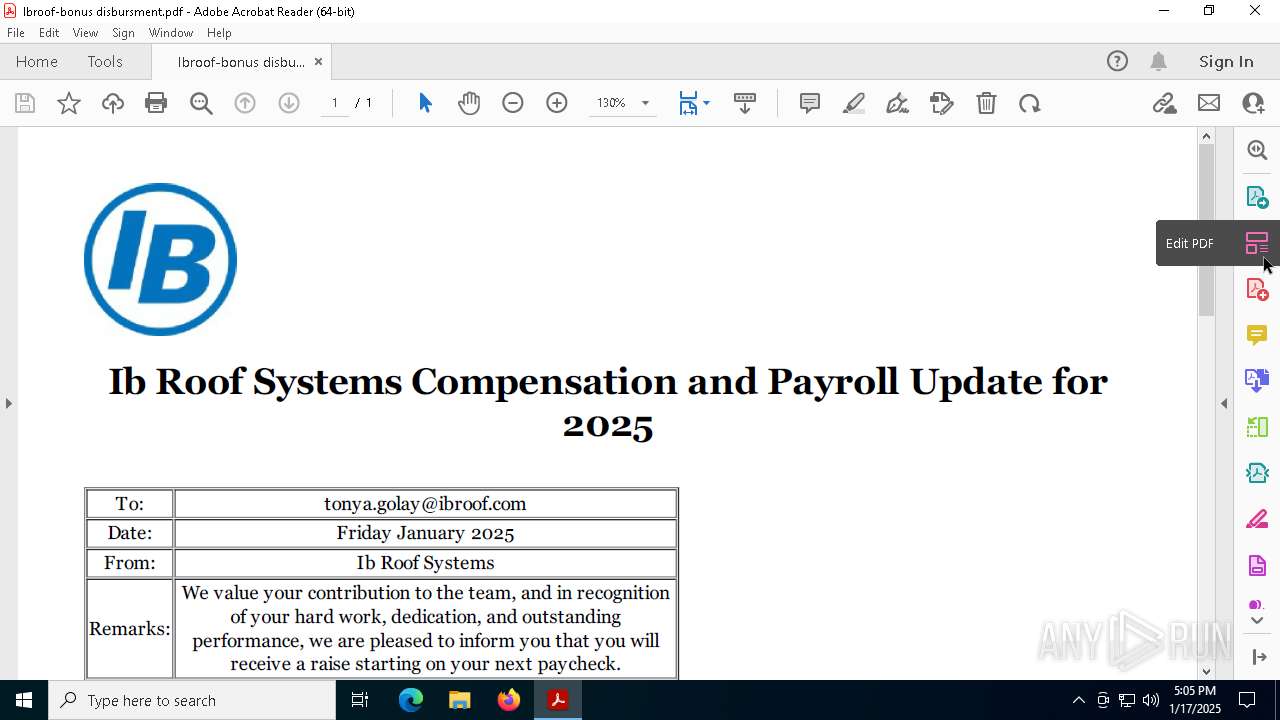
Task: Click scroll down arrow on scrollbar
Action: click(1206, 671)
